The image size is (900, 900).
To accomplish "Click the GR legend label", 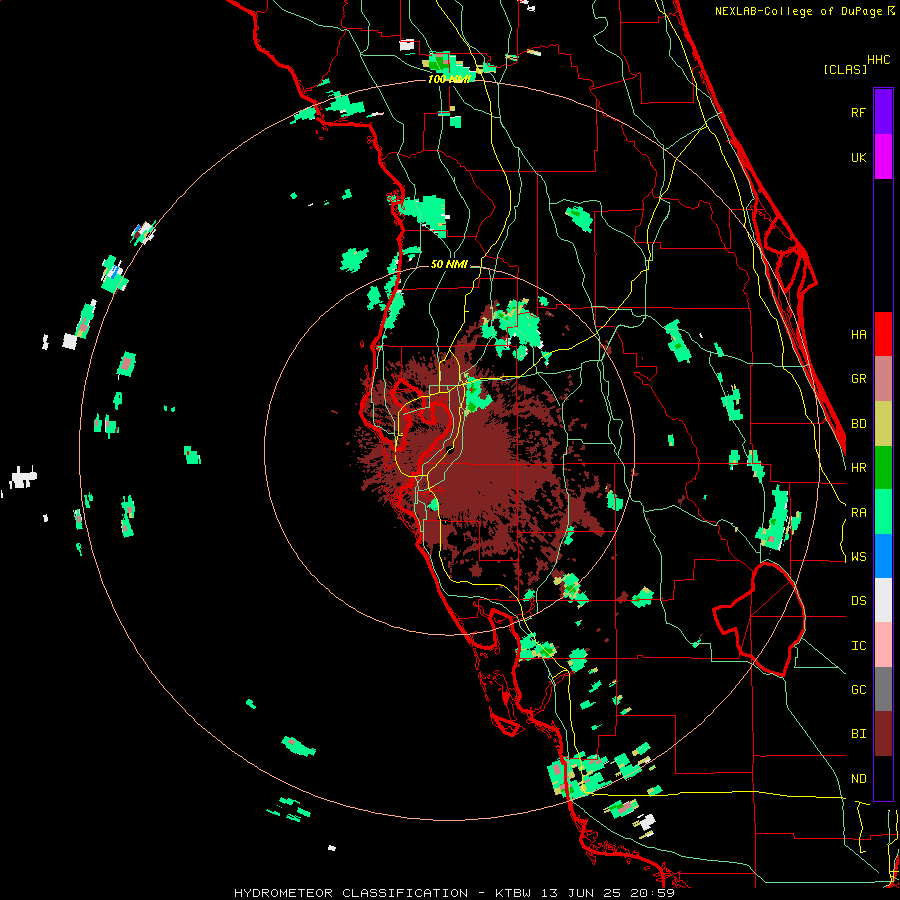I will pyautogui.click(x=858, y=379).
